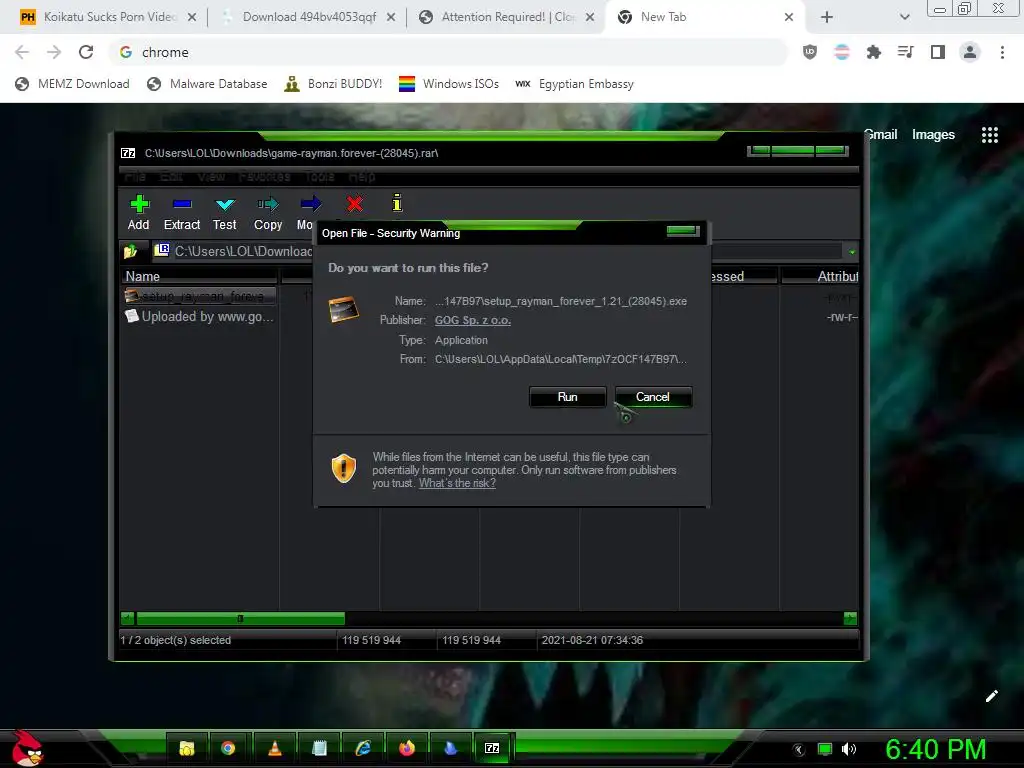This screenshot has height=768, width=1024.
Task: Click the yellow Info toolbar icon
Action: click(x=396, y=203)
